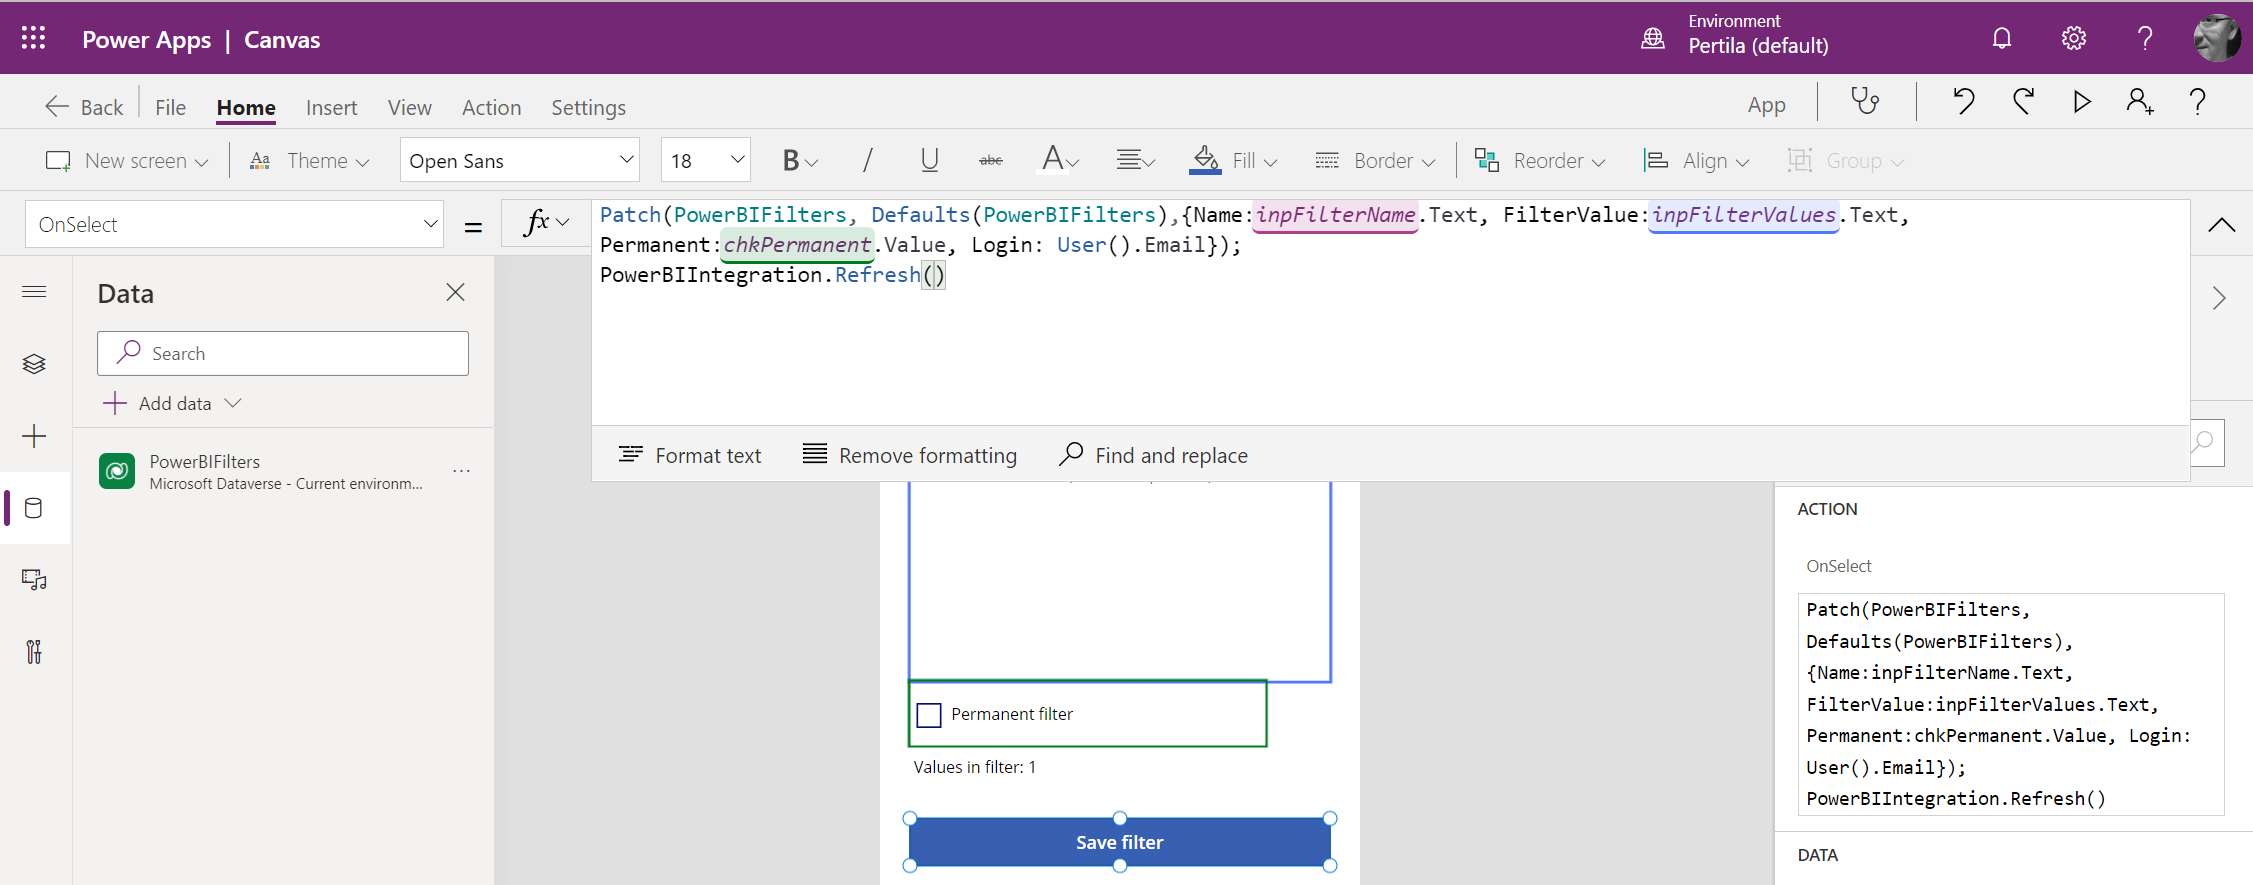The height and width of the screenshot is (885, 2253).
Task: Click Format text in formula bar
Action: [x=690, y=456]
